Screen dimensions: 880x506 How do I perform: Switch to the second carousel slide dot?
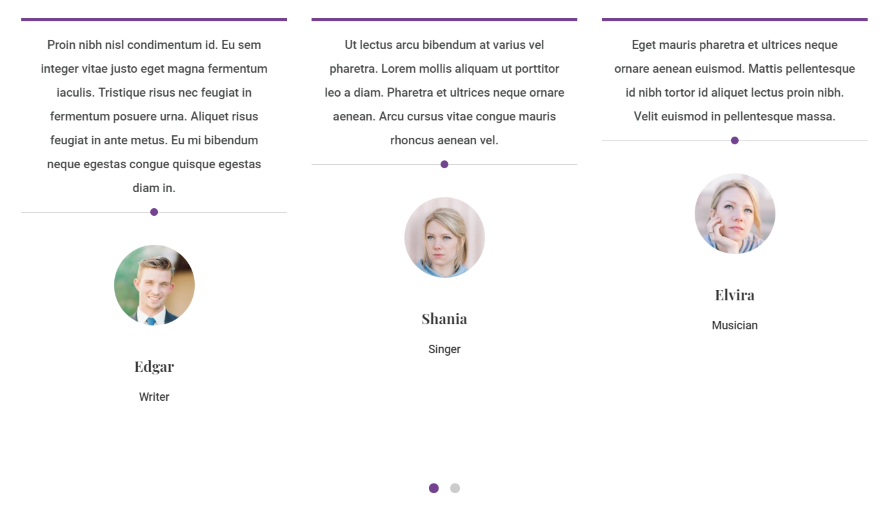pos(455,488)
